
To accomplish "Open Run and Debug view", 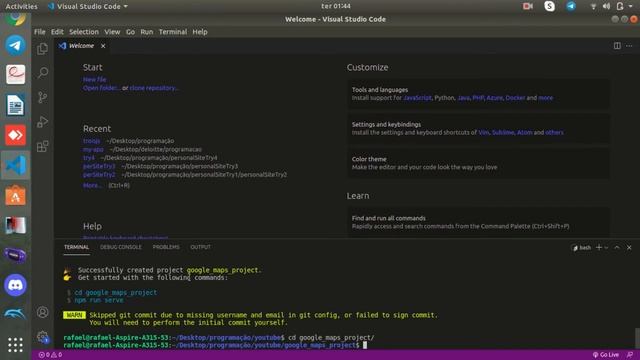I will pos(42,122).
